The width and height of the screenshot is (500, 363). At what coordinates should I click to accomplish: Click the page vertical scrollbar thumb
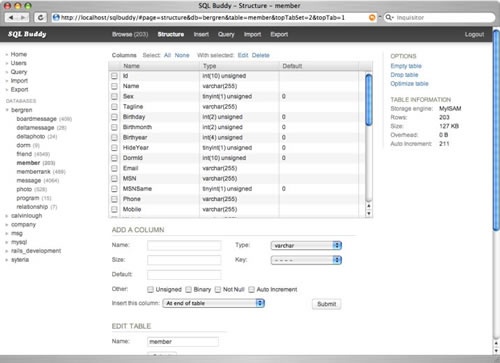click(496, 130)
